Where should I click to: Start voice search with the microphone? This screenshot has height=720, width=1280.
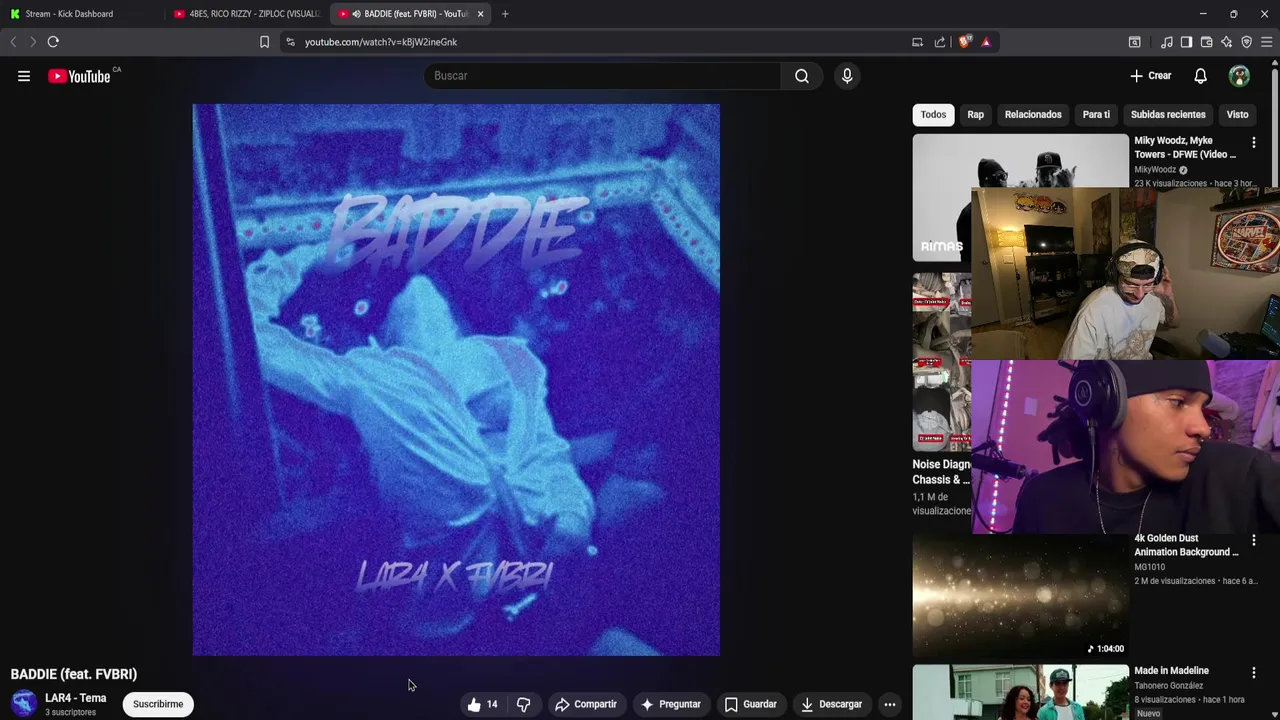click(847, 76)
